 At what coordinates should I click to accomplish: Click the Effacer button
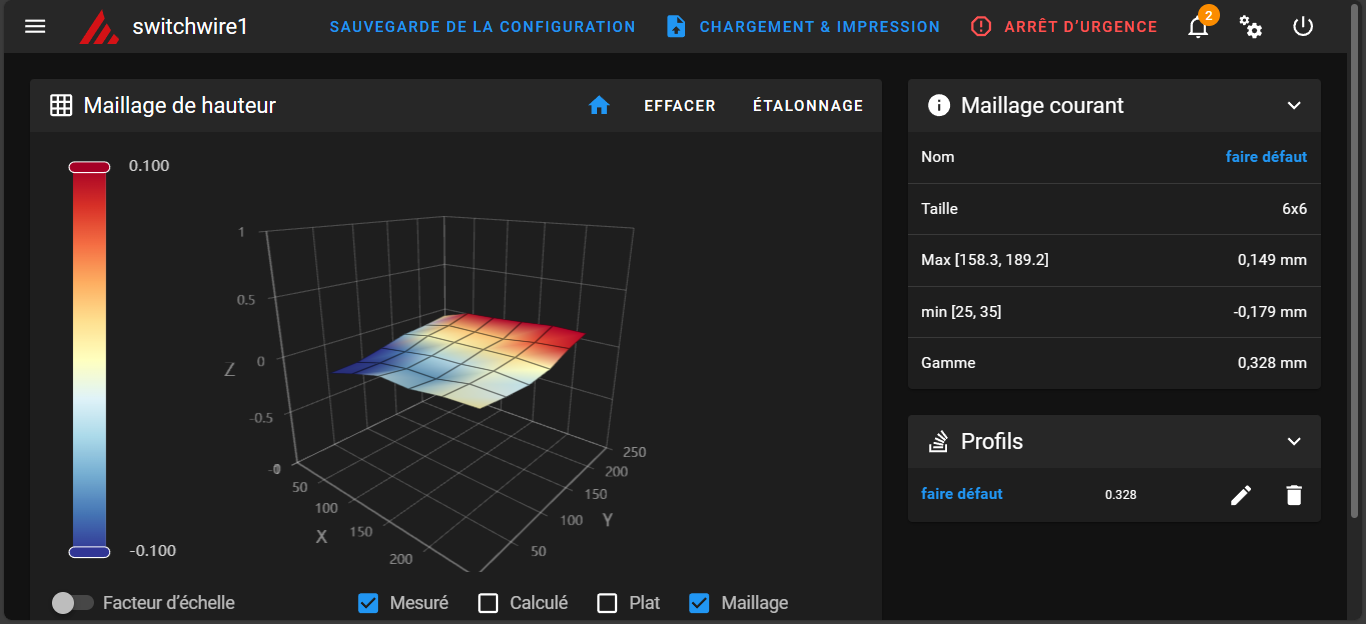(680, 105)
